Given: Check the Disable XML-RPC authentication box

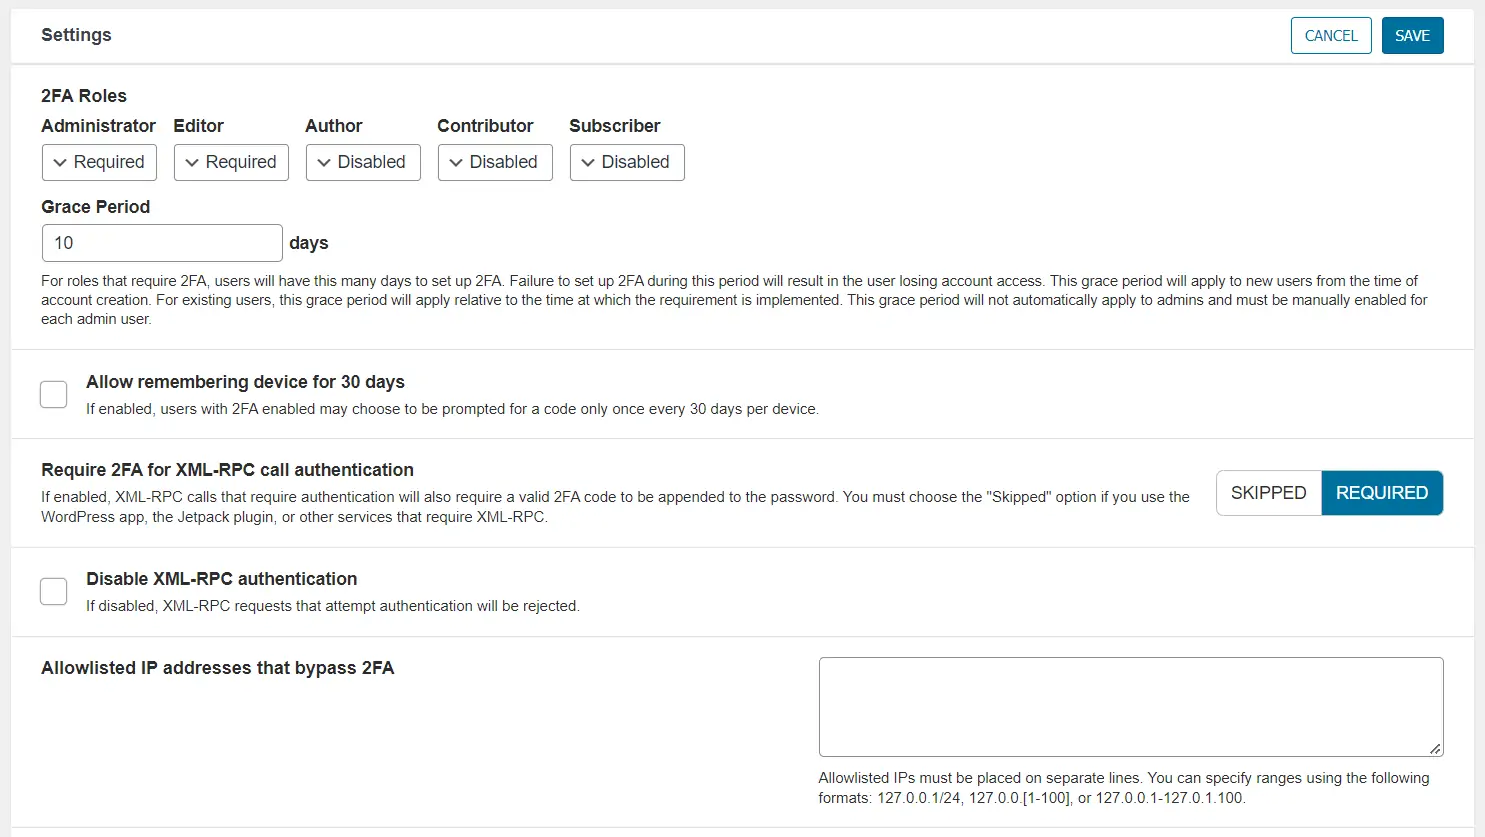Looking at the screenshot, I should [x=54, y=591].
